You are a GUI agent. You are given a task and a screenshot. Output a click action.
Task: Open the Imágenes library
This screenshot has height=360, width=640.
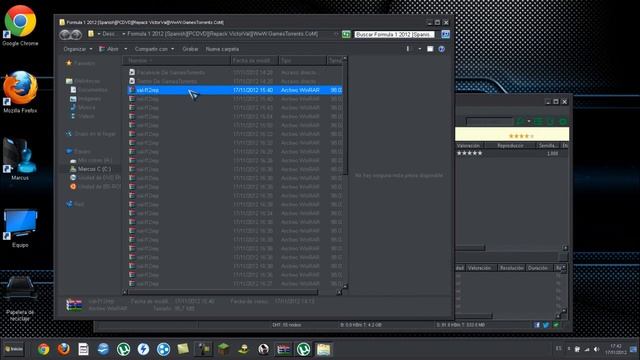(x=85, y=99)
